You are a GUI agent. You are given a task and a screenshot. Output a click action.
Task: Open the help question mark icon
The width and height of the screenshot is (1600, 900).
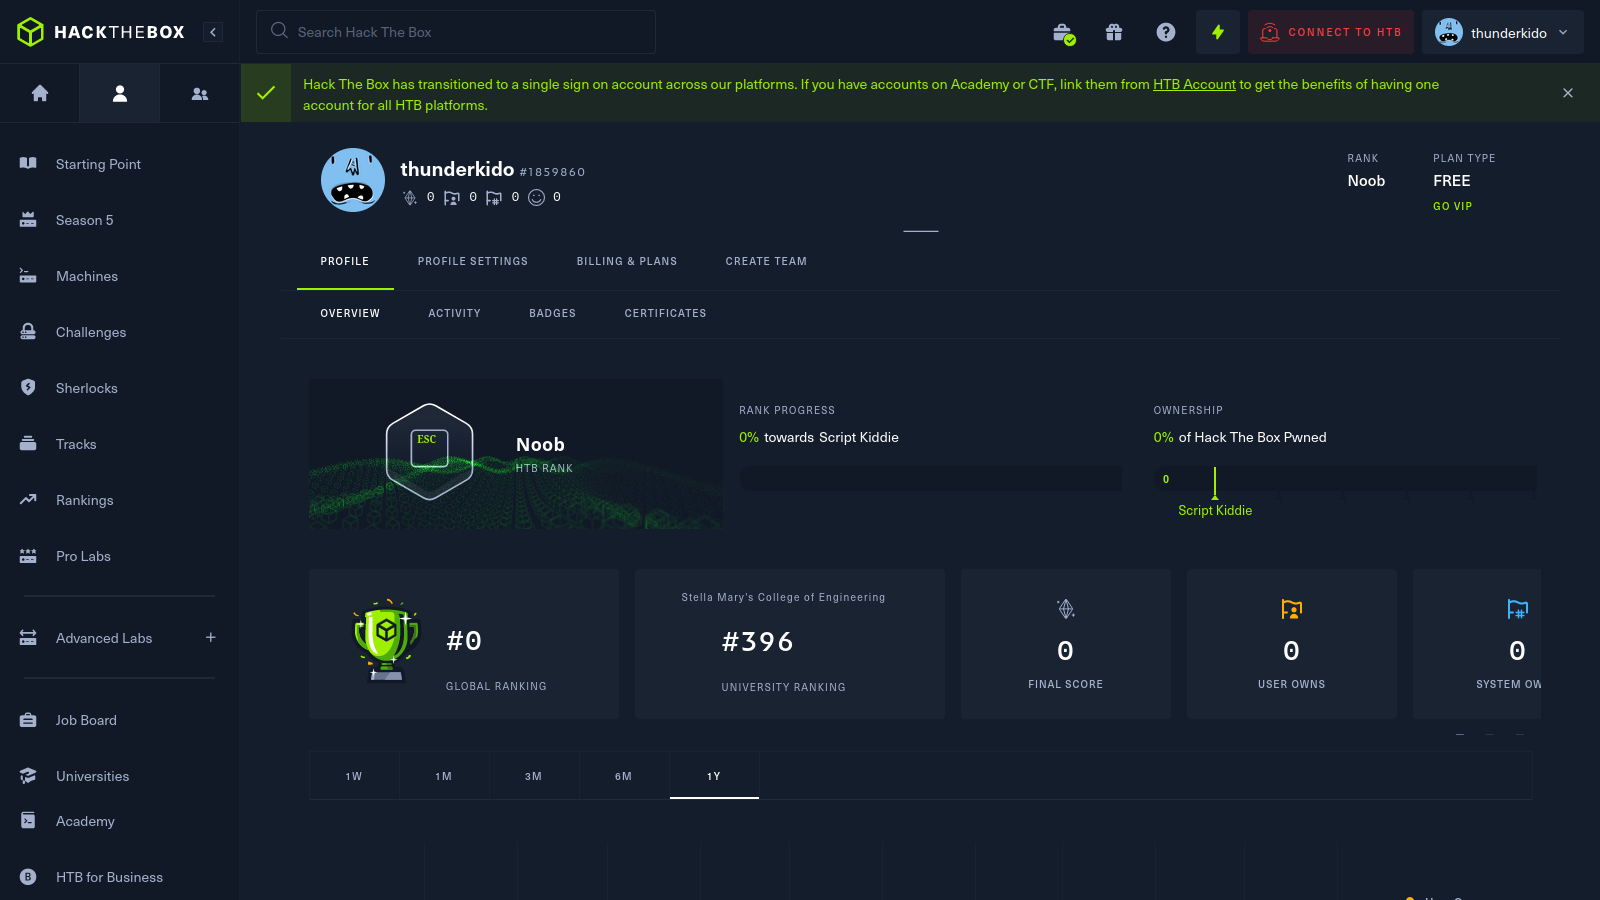(1166, 32)
